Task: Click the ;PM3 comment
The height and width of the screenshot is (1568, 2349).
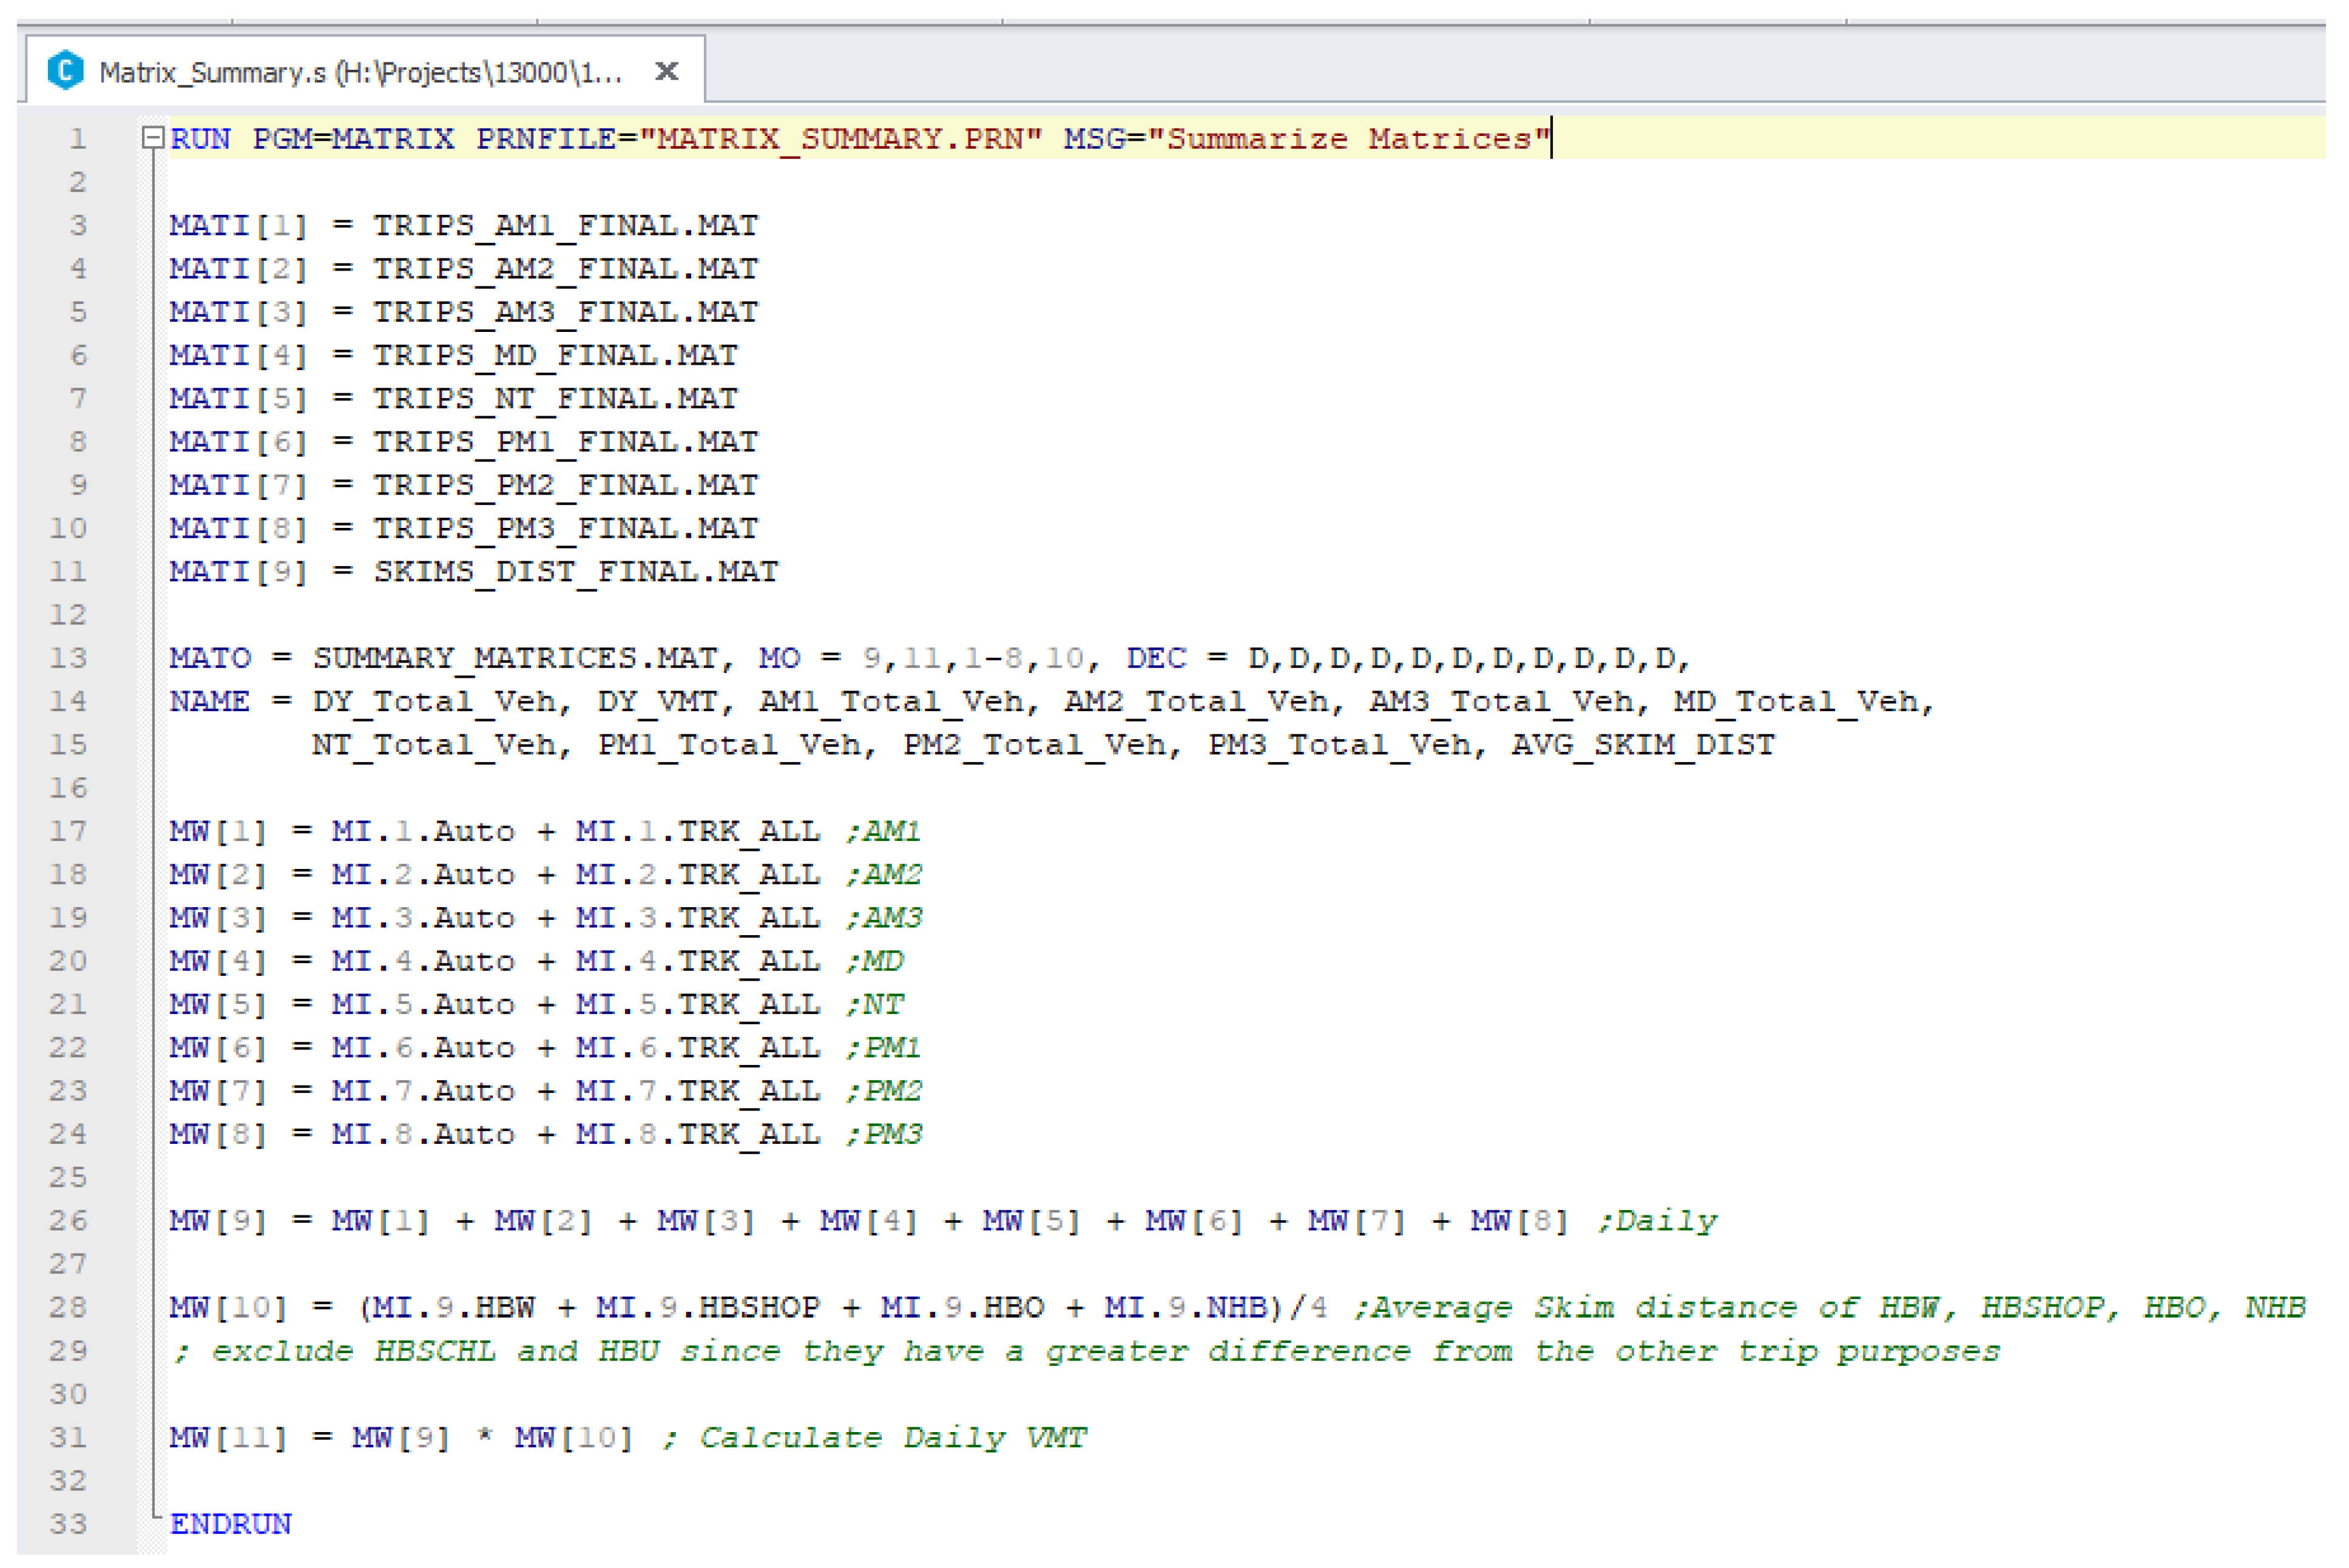Action: coord(884,1135)
